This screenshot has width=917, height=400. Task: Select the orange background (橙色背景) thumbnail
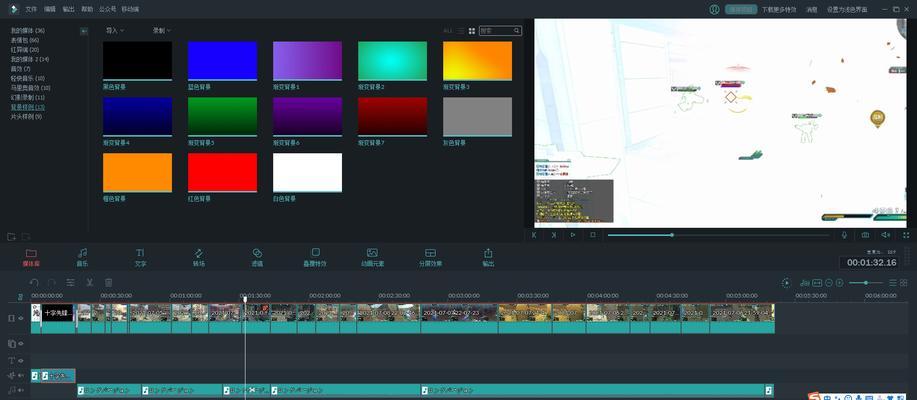tap(137, 173)
